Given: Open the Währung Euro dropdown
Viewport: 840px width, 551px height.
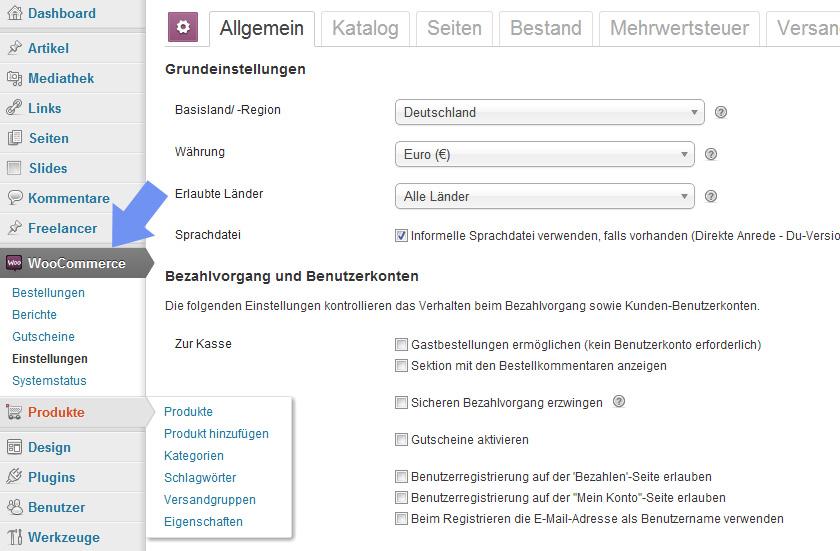Looking at the screenshot, I should tap(544, 154).
